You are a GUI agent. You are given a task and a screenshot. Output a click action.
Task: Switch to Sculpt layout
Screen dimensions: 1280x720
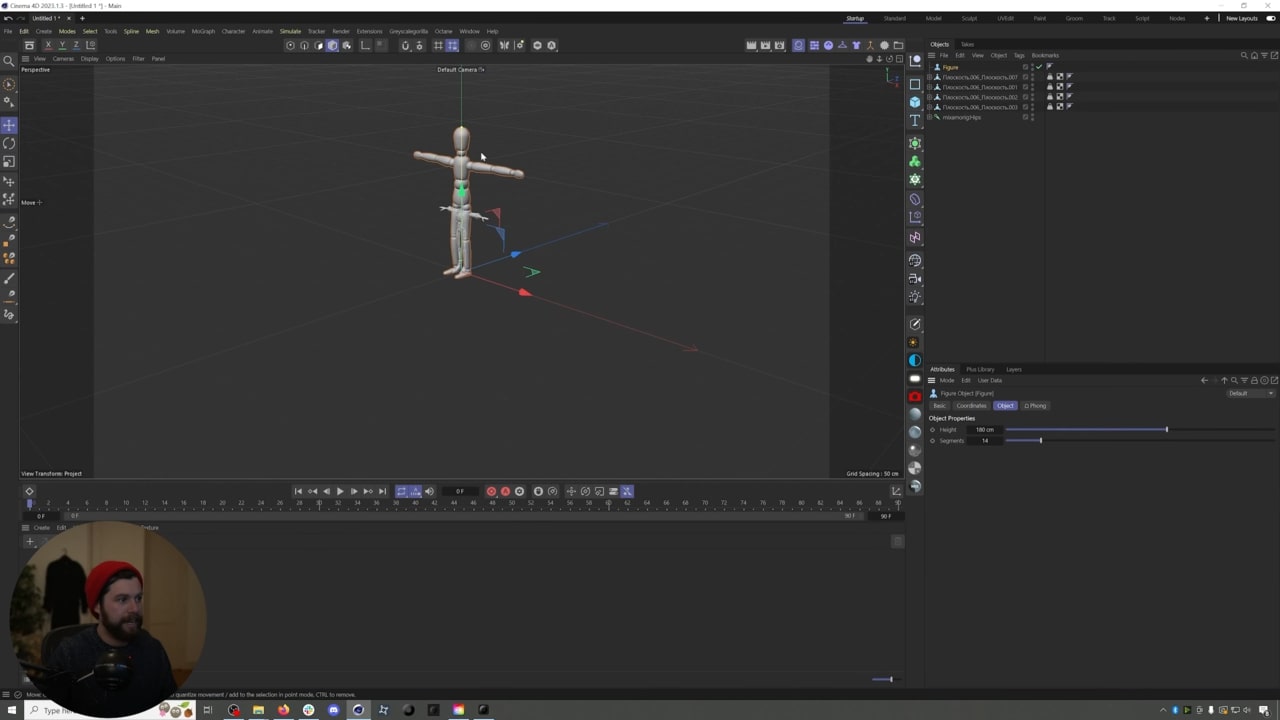(x=969, y=18)
